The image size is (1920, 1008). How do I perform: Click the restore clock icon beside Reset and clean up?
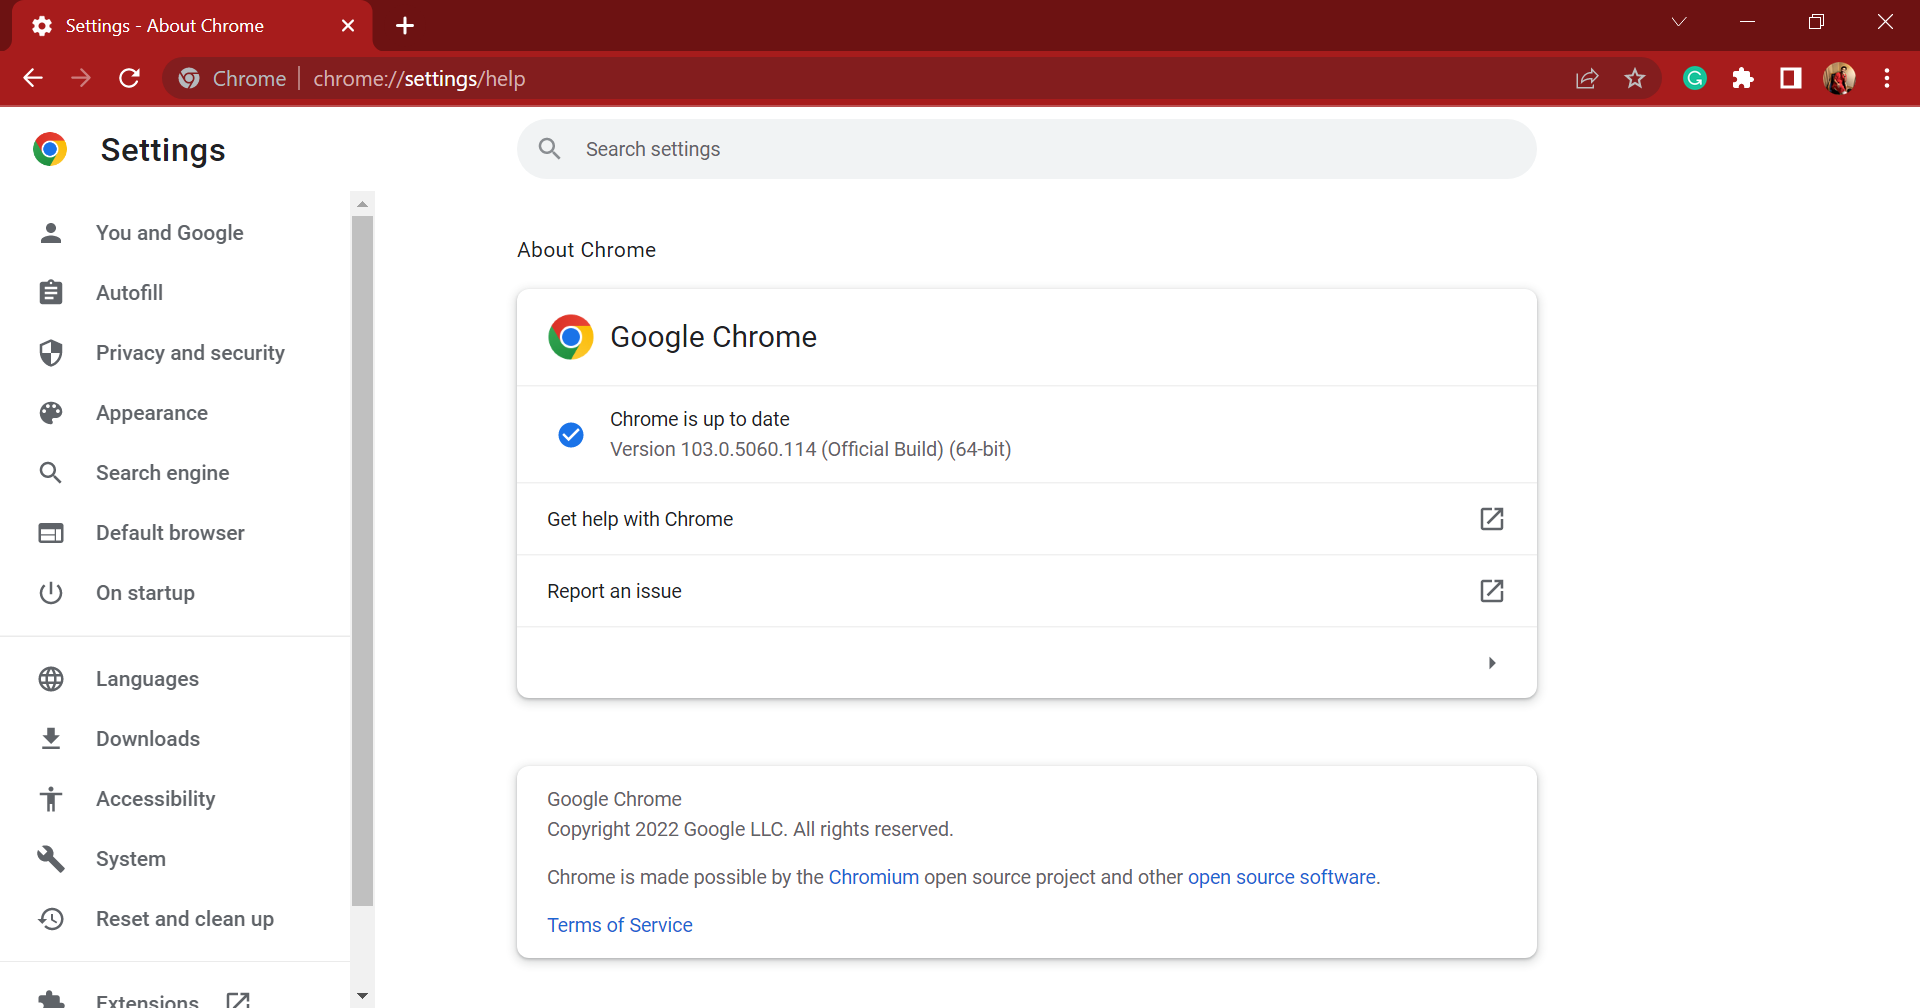(51, 919)
